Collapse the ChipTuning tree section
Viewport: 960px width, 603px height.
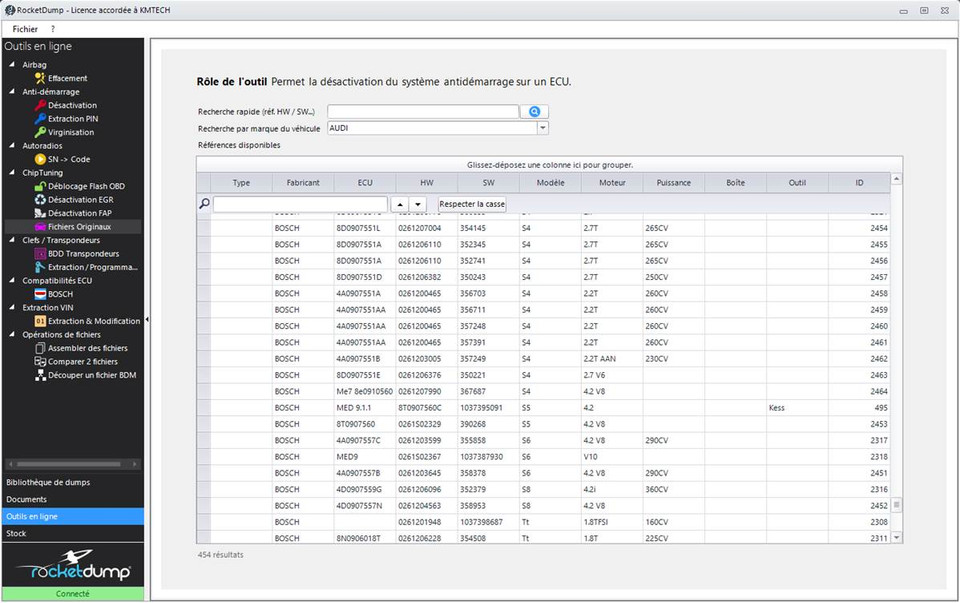coord(12,173)
